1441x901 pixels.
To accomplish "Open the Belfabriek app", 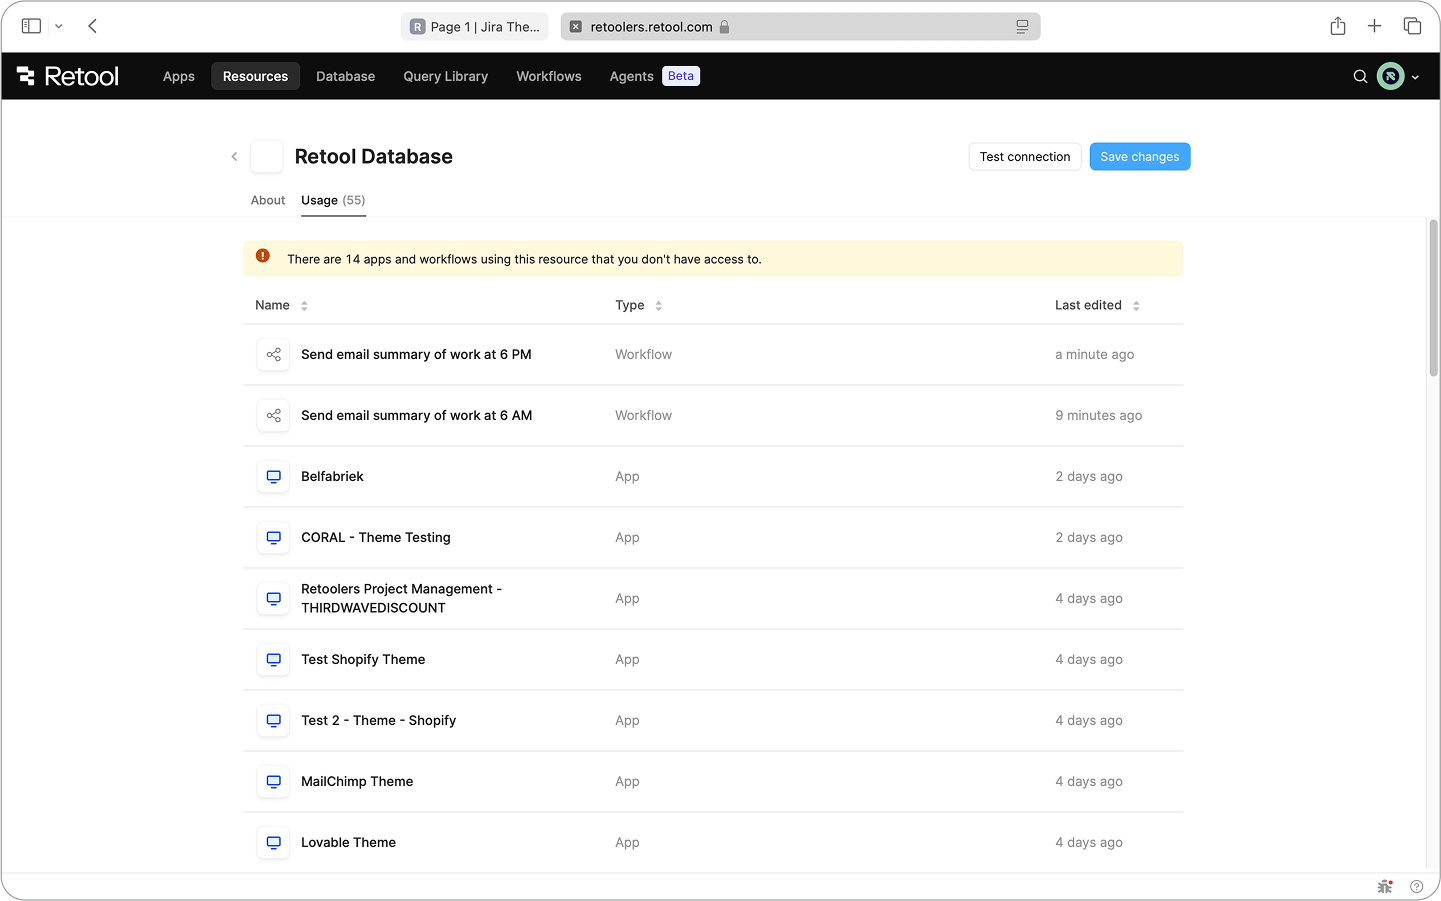I will tap(332, 477).
